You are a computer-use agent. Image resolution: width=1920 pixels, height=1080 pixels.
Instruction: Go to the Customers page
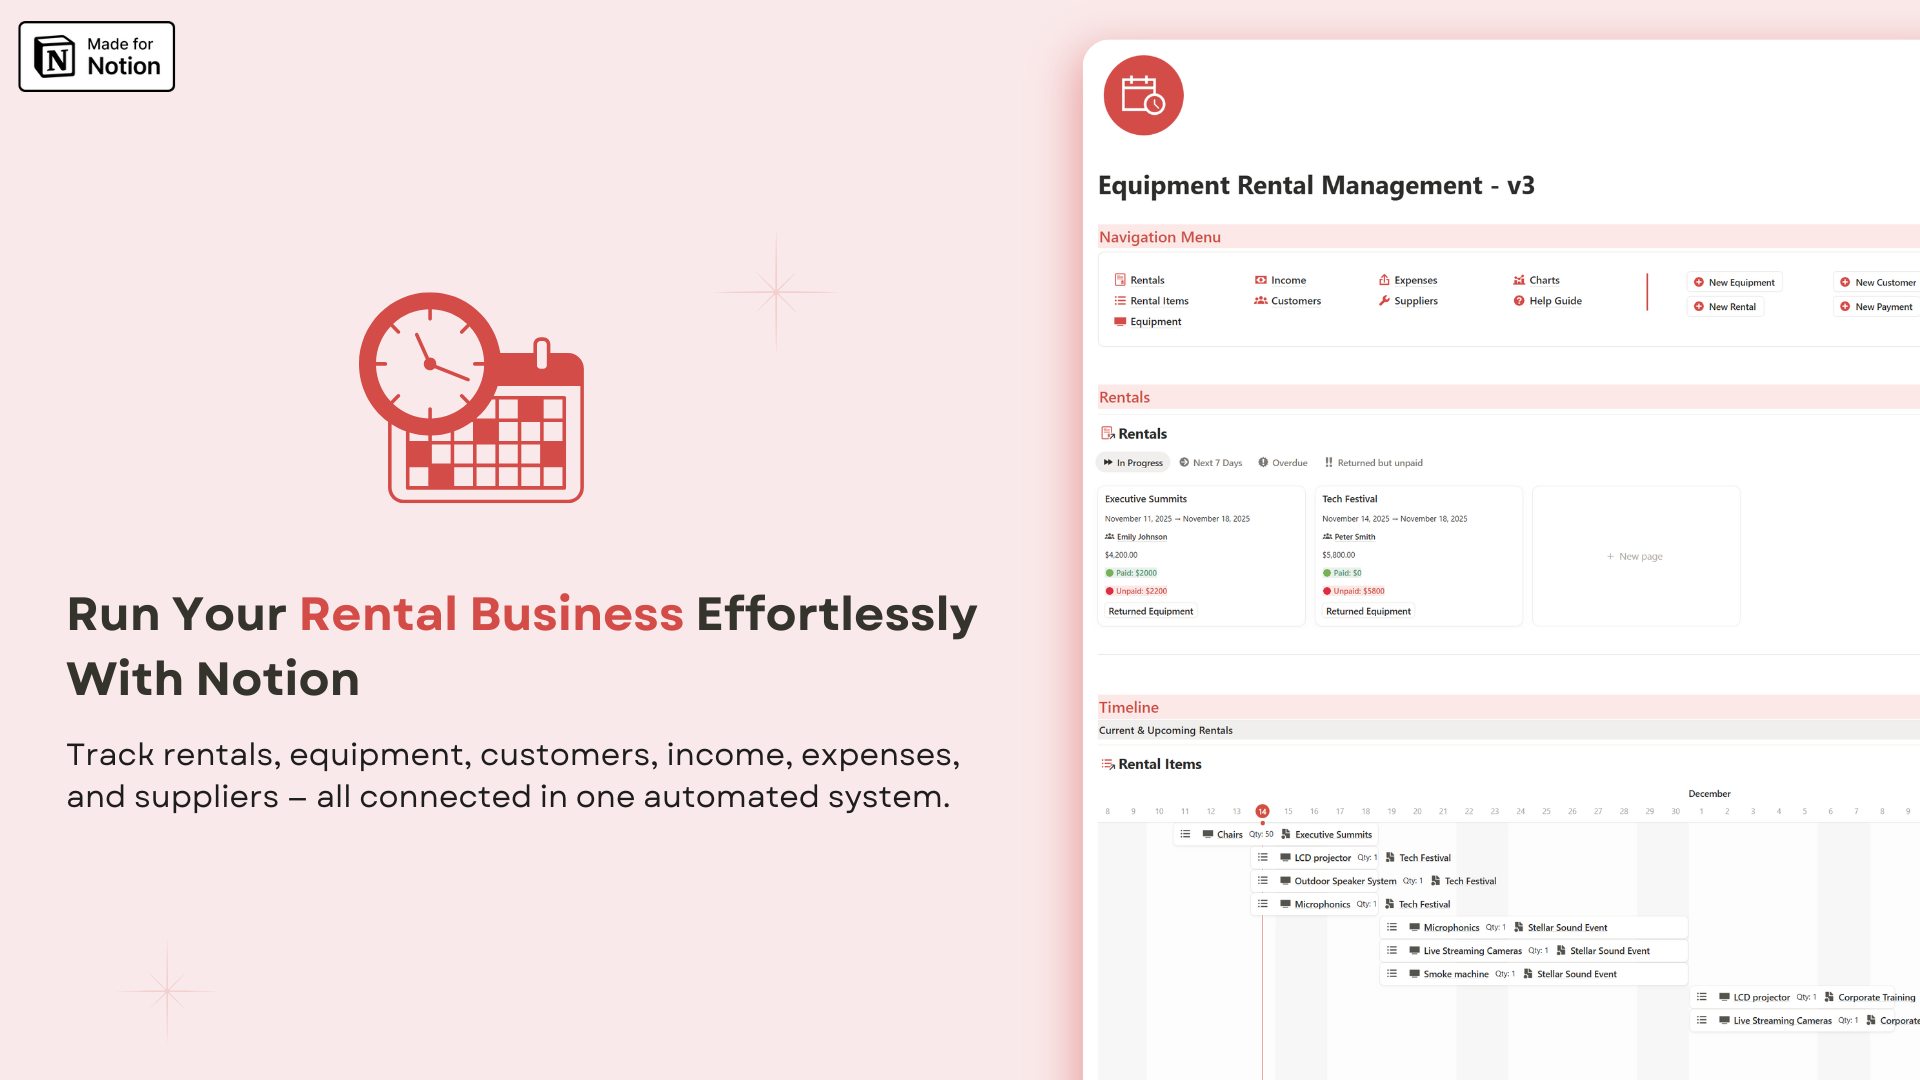(x=1295, y=301)
